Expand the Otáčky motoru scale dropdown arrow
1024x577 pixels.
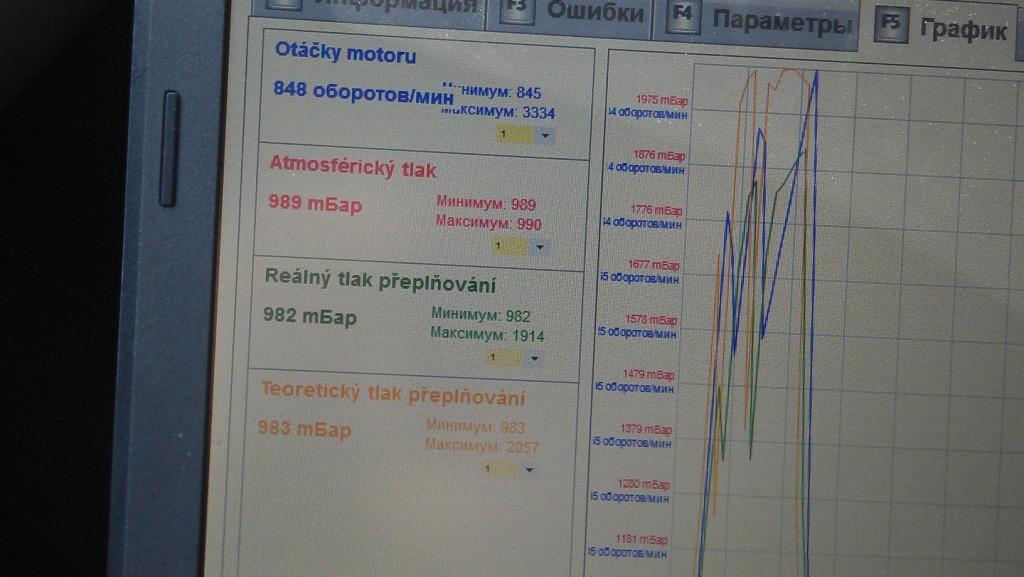click(x=545, y=134)
